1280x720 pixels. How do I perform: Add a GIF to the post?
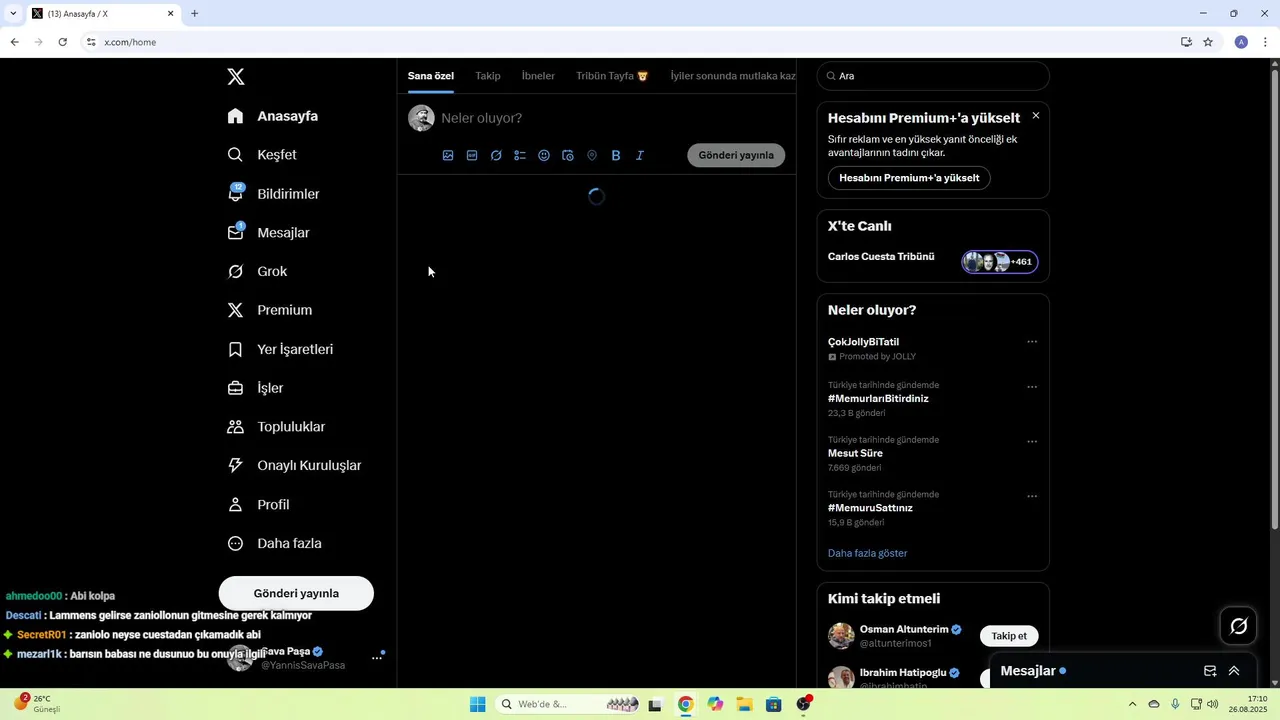[472, 156]
